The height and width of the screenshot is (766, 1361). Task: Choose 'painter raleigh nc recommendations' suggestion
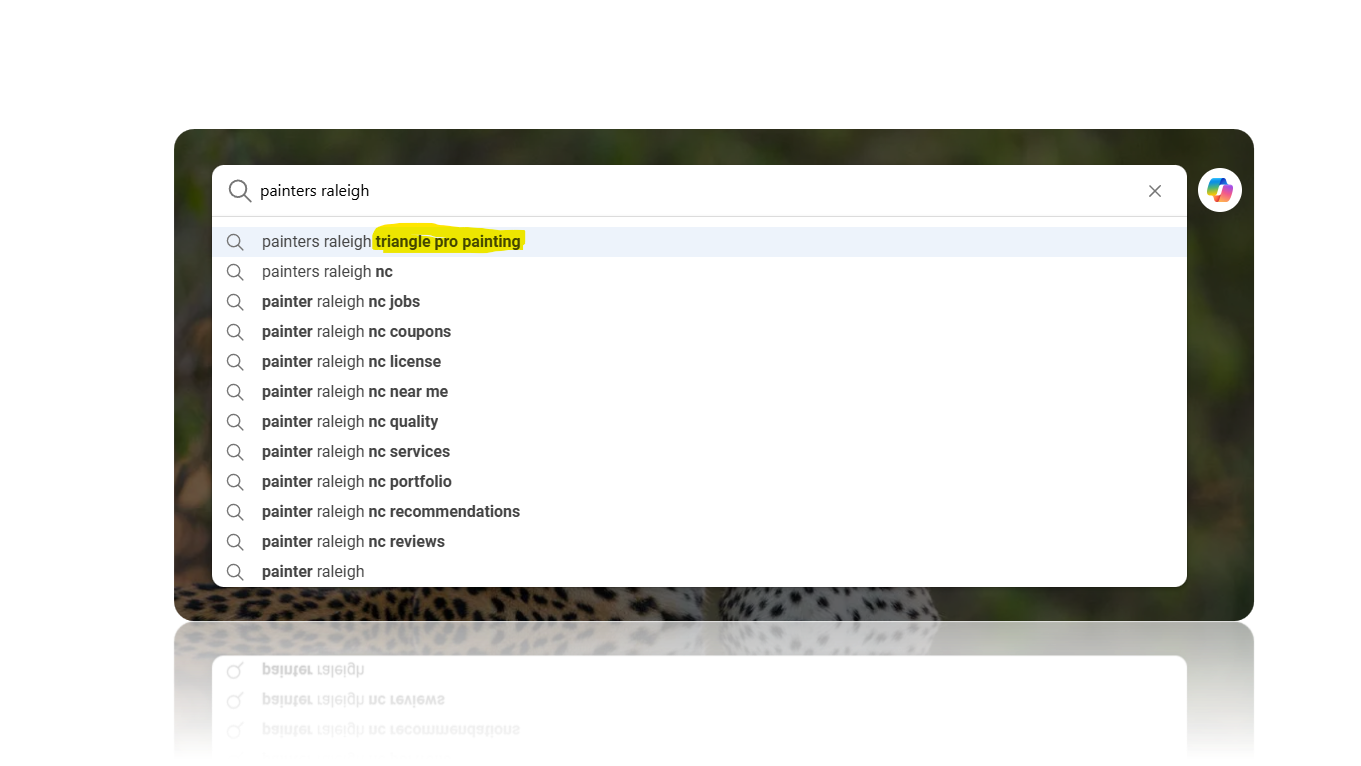point(390,512)
